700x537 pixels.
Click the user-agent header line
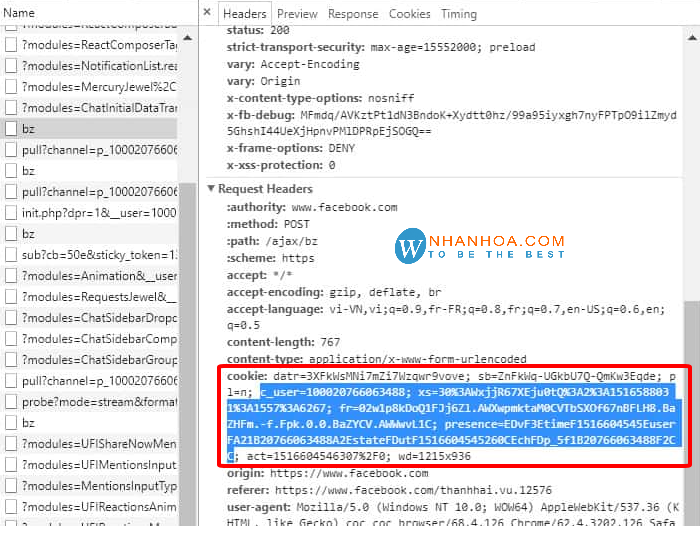[x=453, y=515]
